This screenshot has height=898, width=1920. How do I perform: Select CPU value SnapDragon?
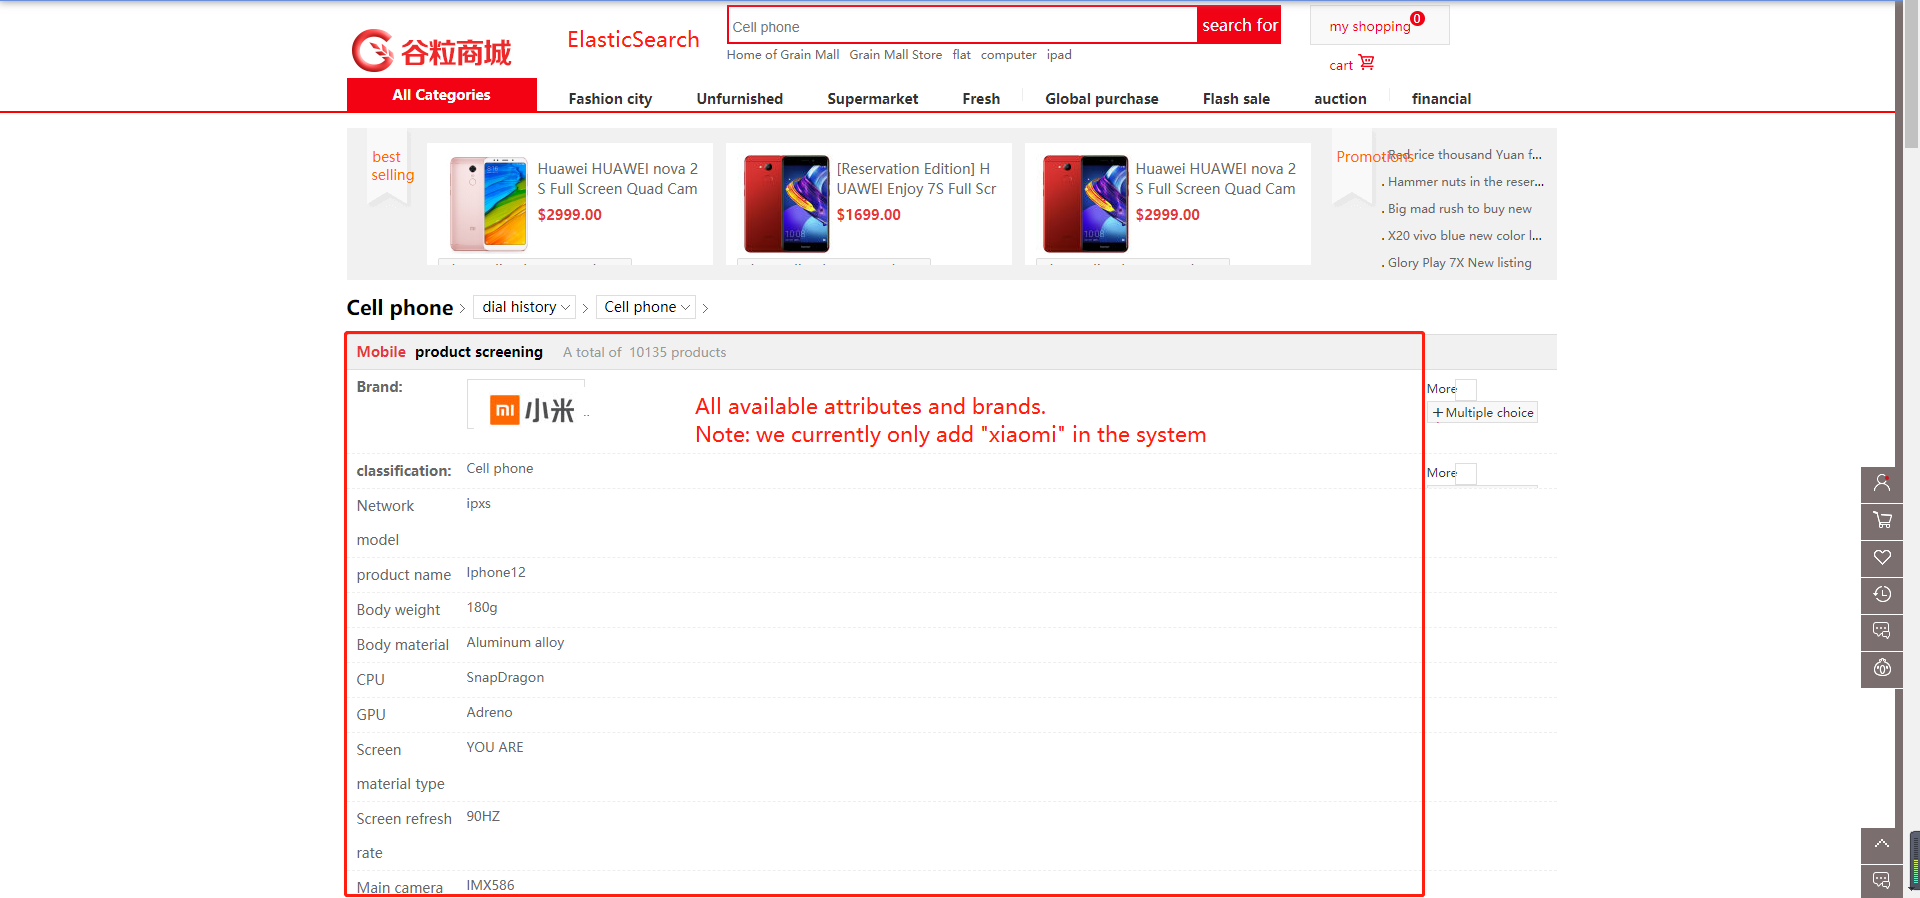[x=505, y=678]
